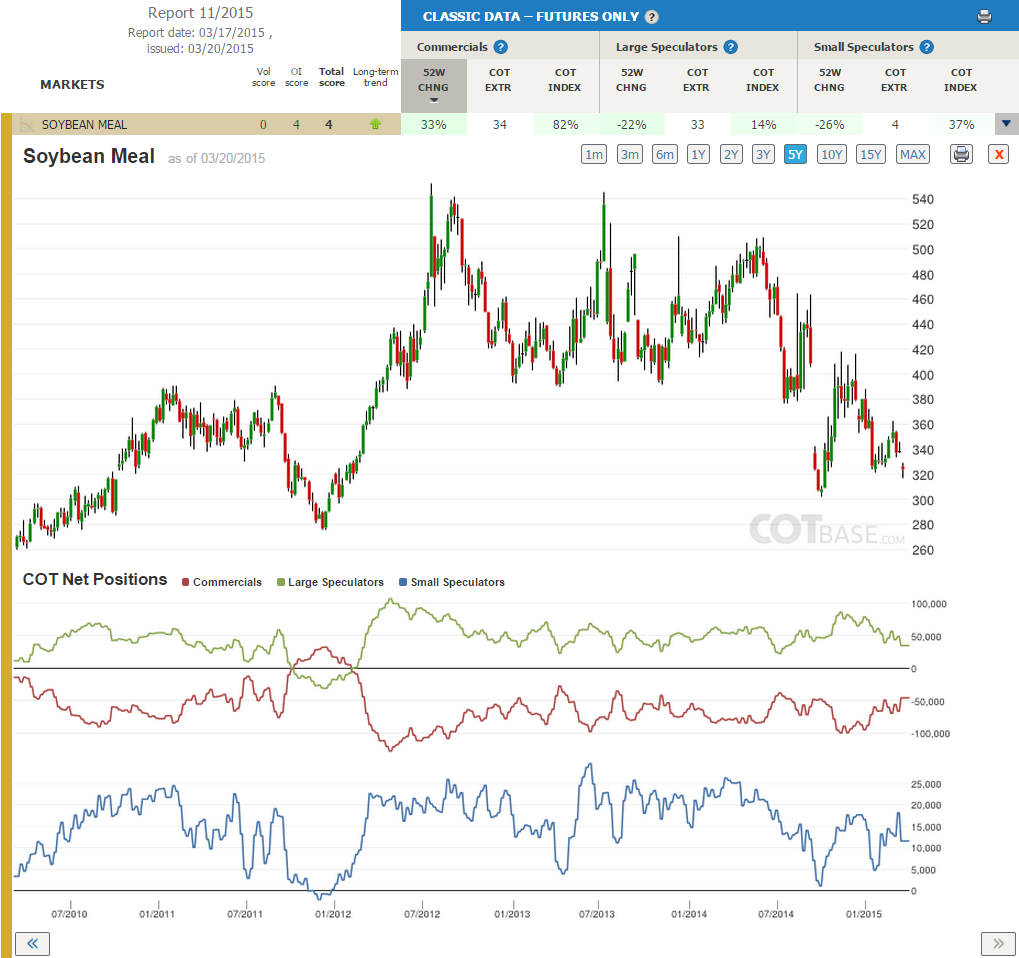Image resolution: width=1019 pixels, height=958 pixels.
Task: Go to the previous page arrow
Action: [x=32, y=943]
